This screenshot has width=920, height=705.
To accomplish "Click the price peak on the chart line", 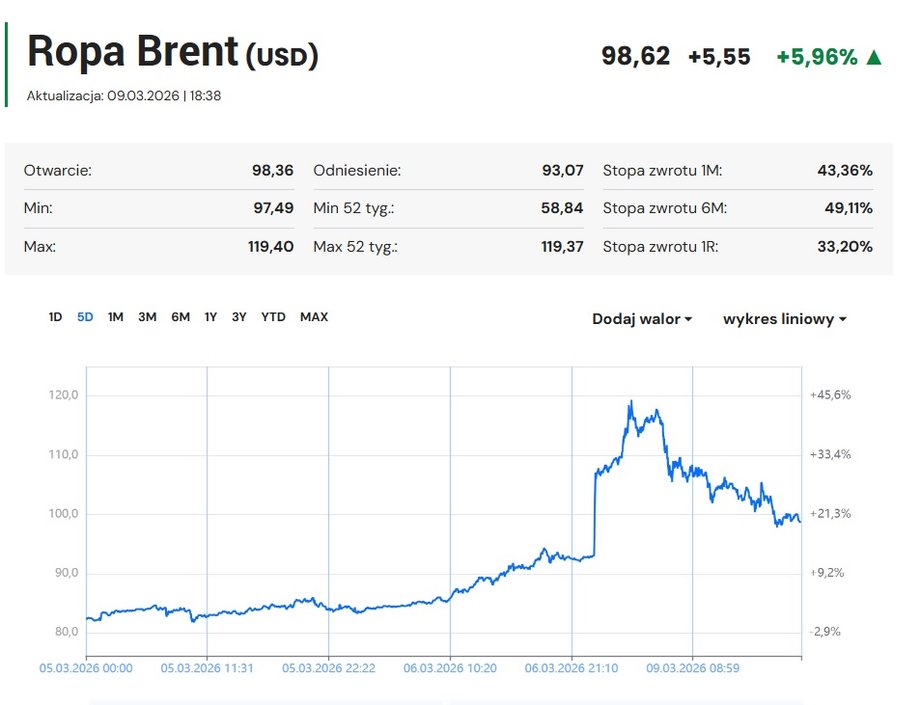I will click(x=630, y=402).
